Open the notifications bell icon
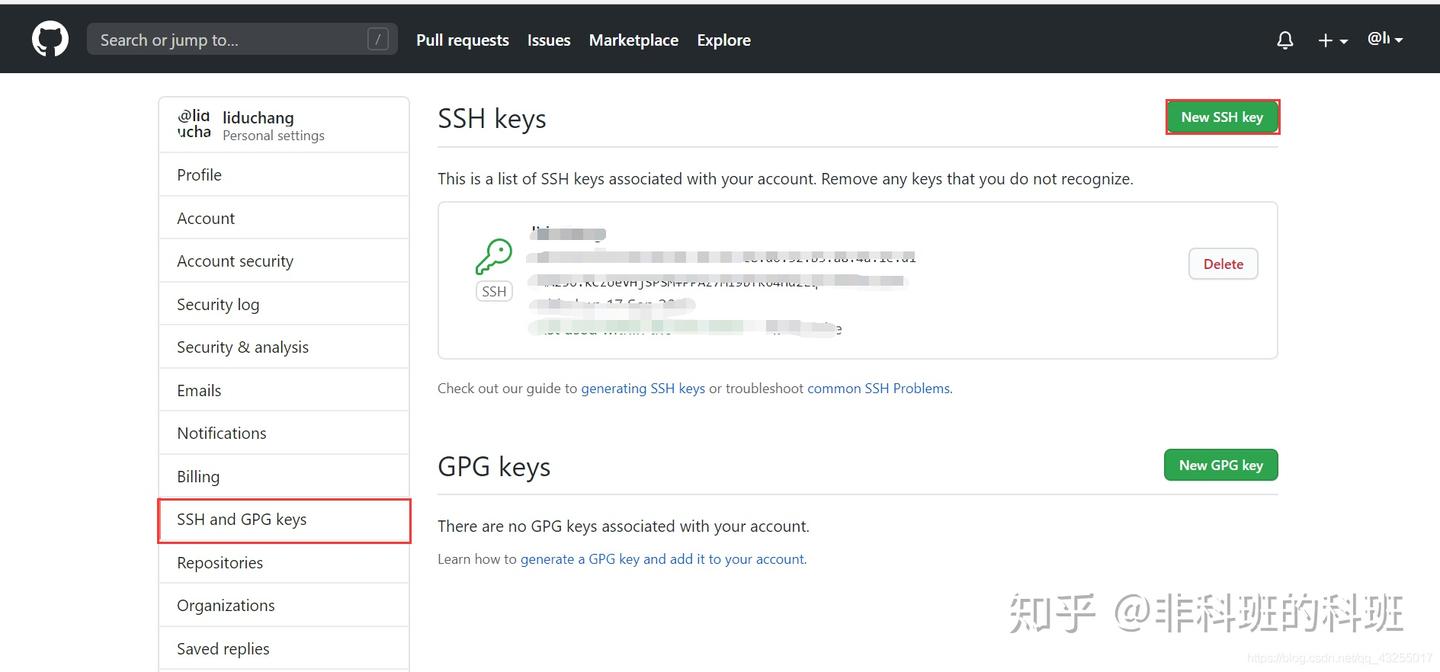Viewport: 1440px width, 672px height. (1285, 40)
